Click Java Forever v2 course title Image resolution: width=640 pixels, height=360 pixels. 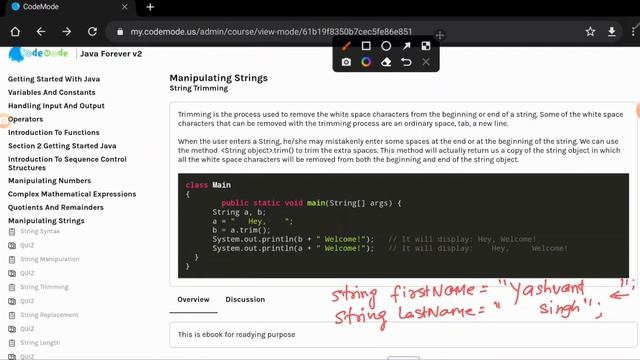[111, 54]
